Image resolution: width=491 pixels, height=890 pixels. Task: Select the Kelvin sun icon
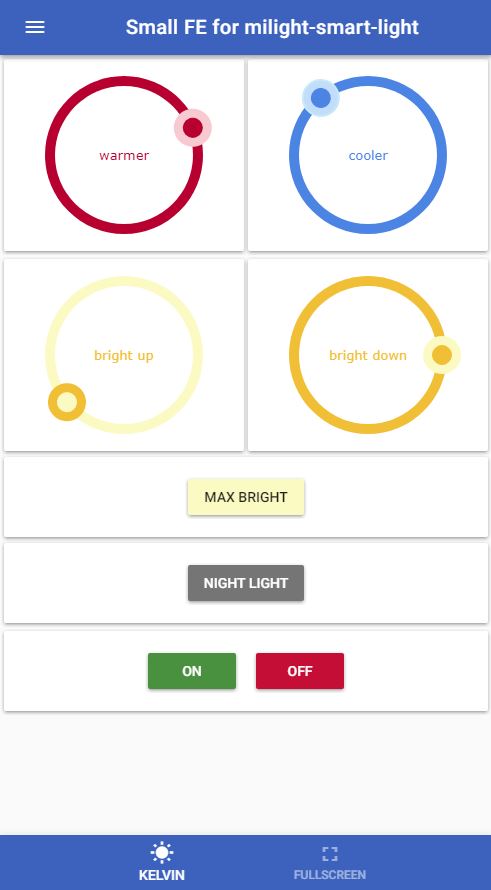[x=162, y=853]
